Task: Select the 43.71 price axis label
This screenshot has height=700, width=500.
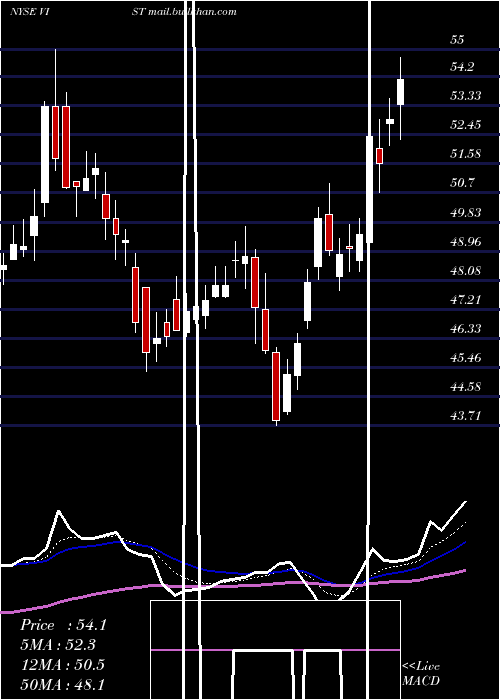Action: pos(466,416)
